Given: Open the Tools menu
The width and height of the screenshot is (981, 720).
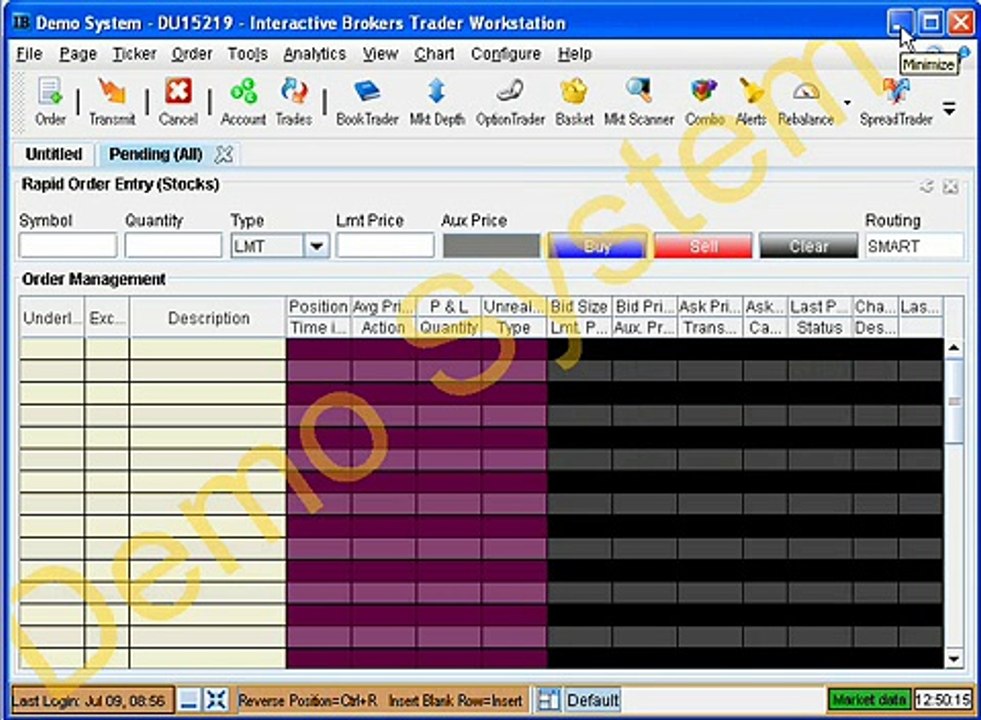Looking at the screenshot, I should click(247, 54).
